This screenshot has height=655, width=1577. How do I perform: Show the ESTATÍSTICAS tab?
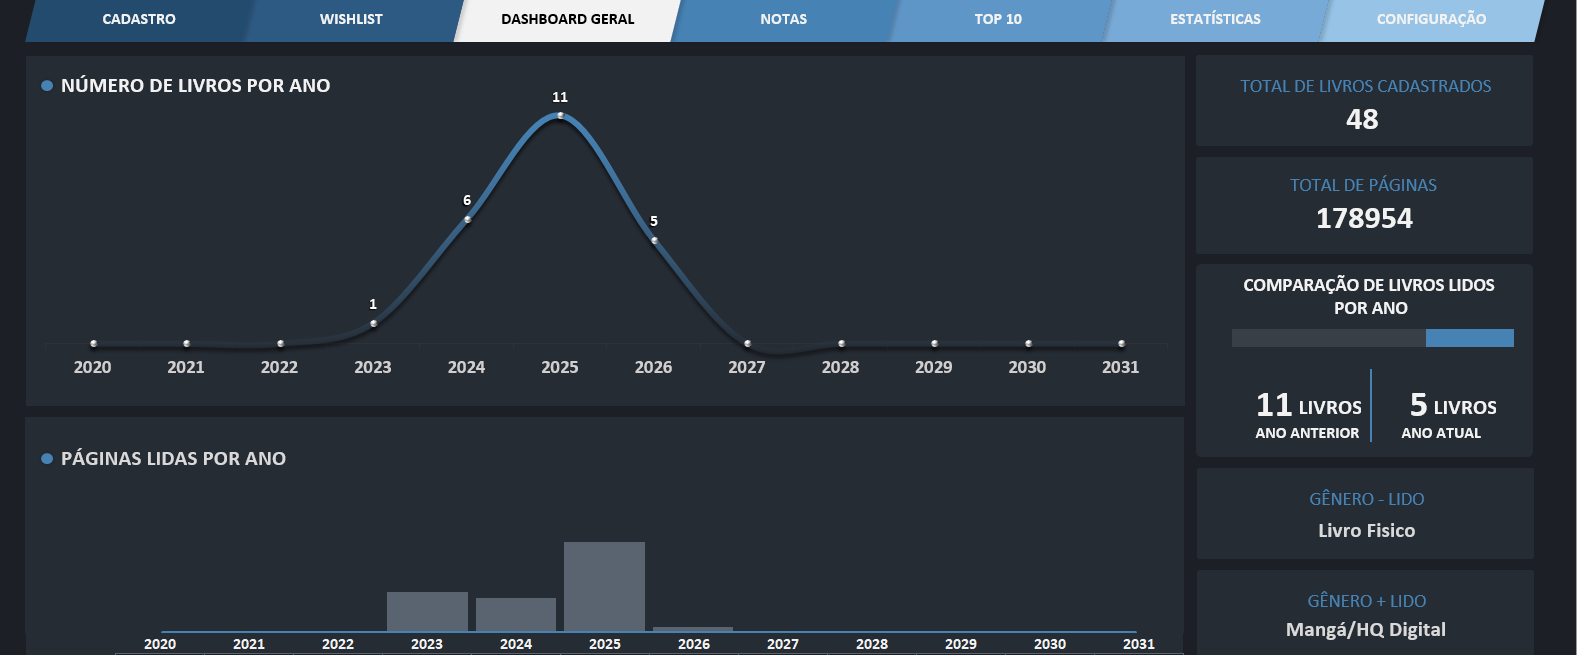[1215, 20]
